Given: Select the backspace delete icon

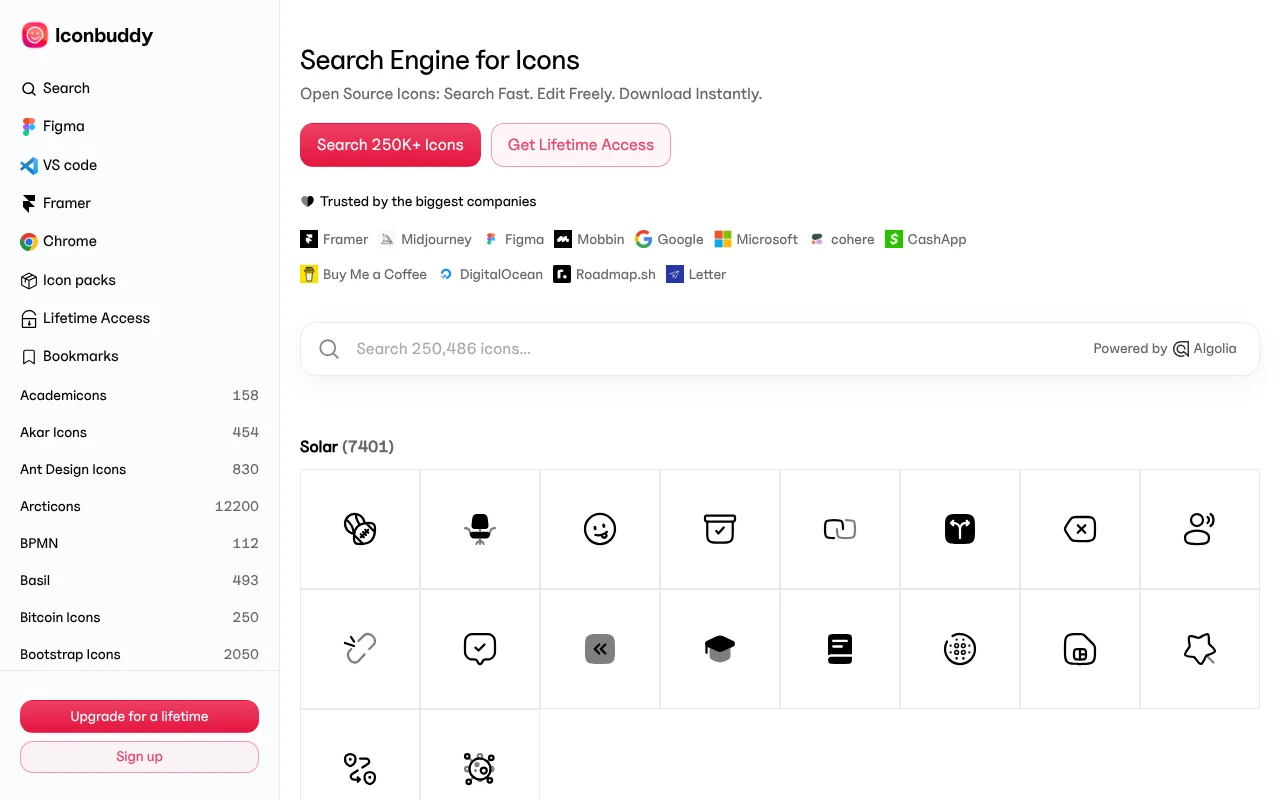Looking at the screenshot, I should (1080, 529).
